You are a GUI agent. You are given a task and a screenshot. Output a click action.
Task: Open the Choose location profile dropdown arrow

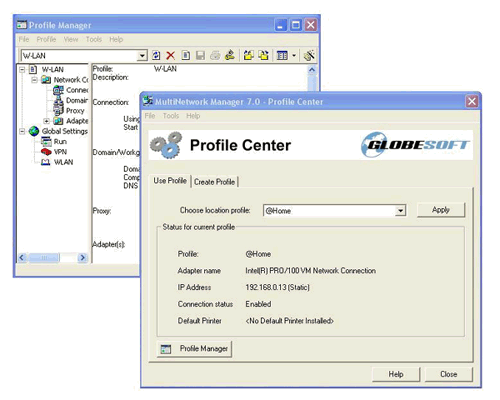pos(400,211)
